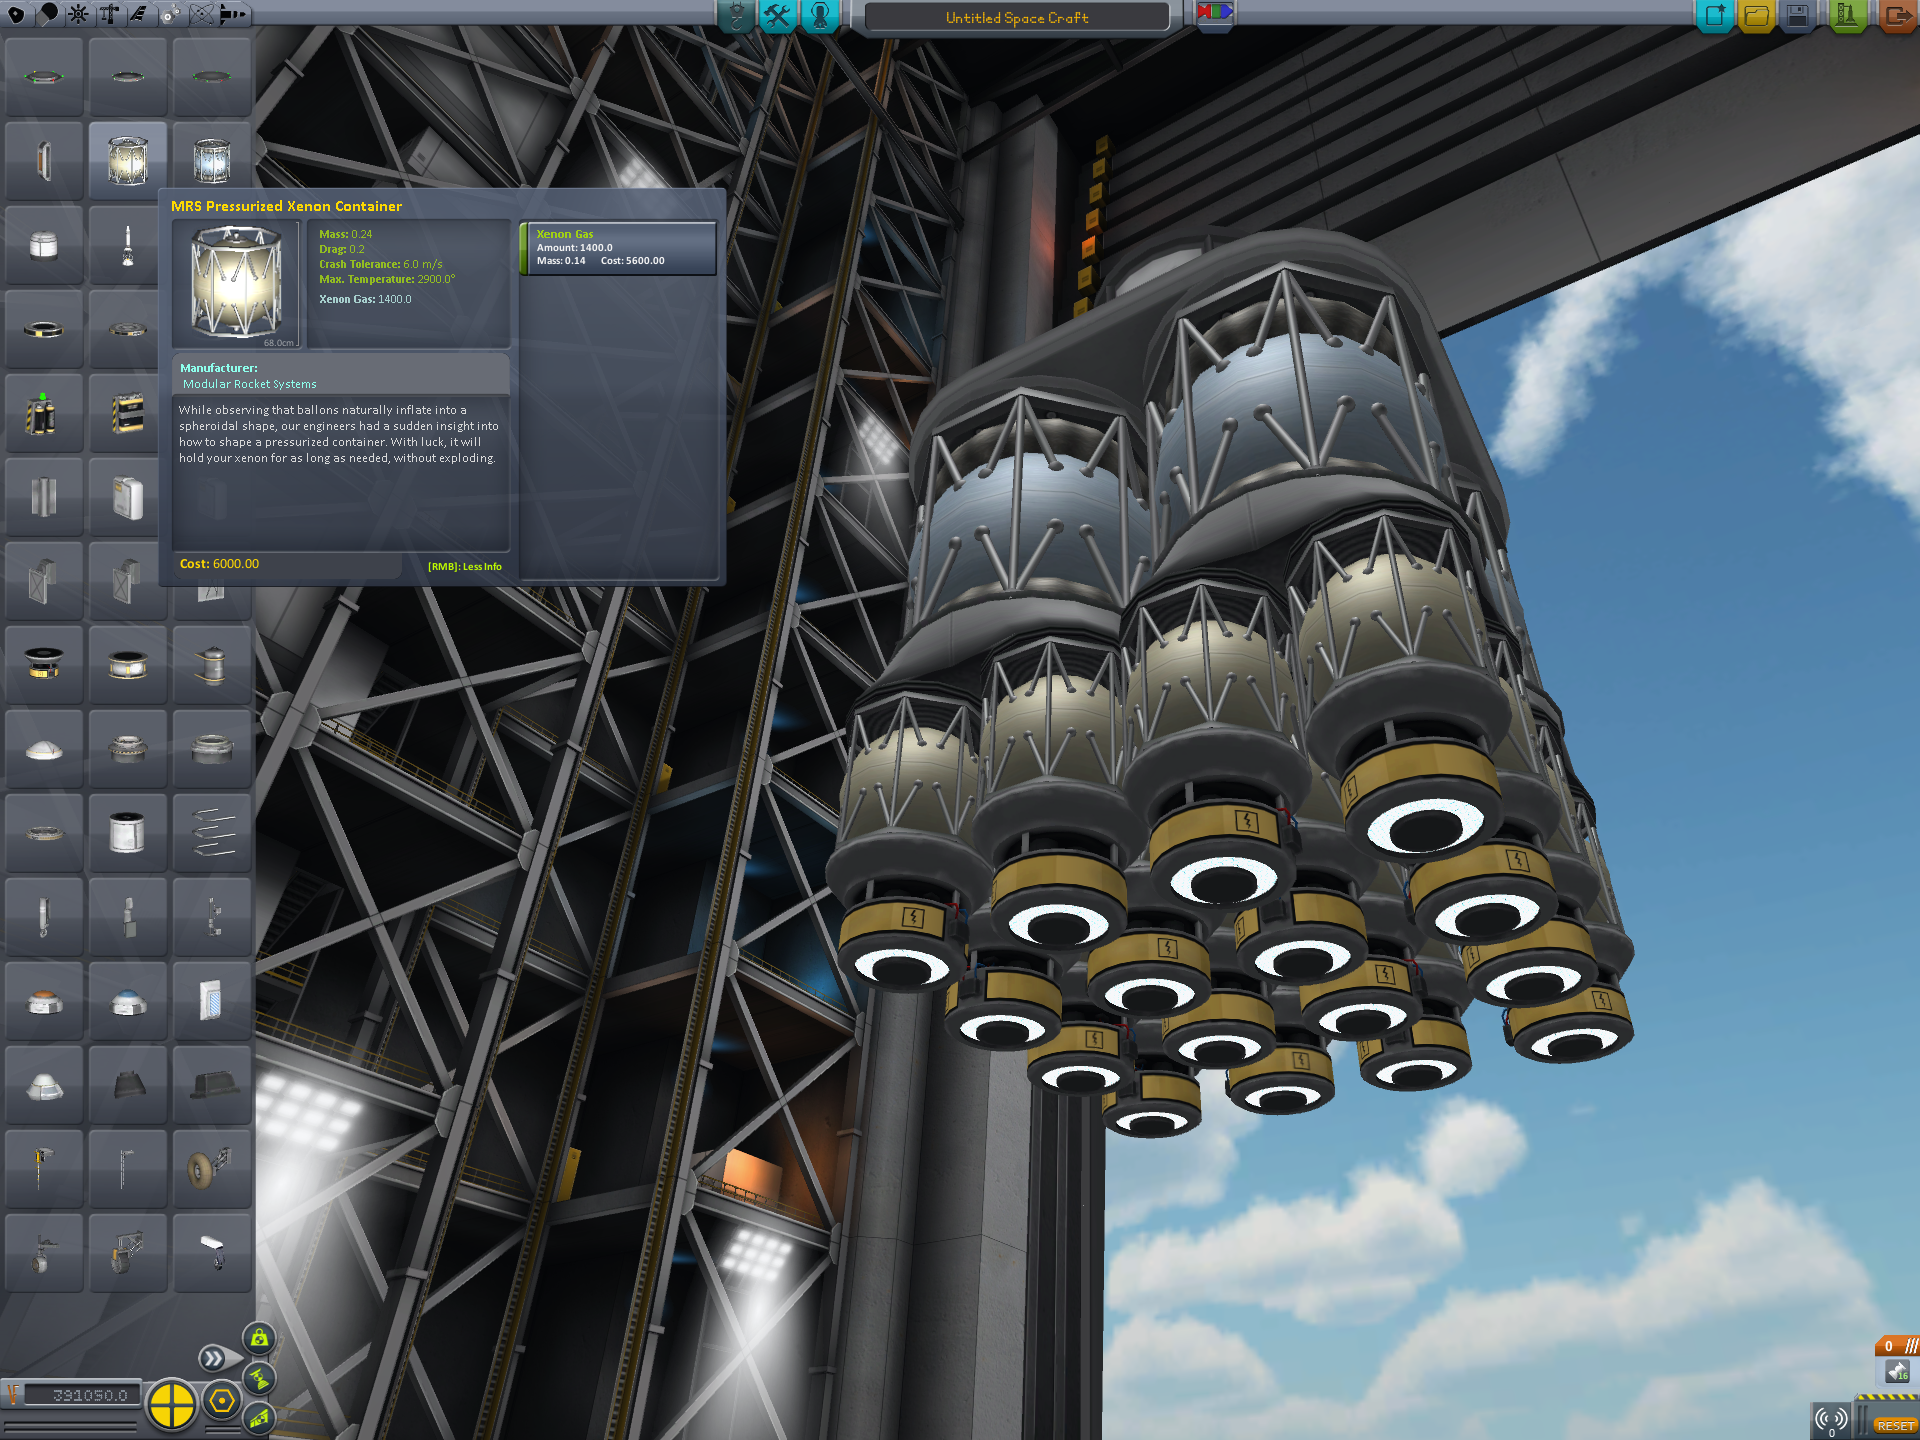Pick the white panel with blue window part

(212, 1001)
